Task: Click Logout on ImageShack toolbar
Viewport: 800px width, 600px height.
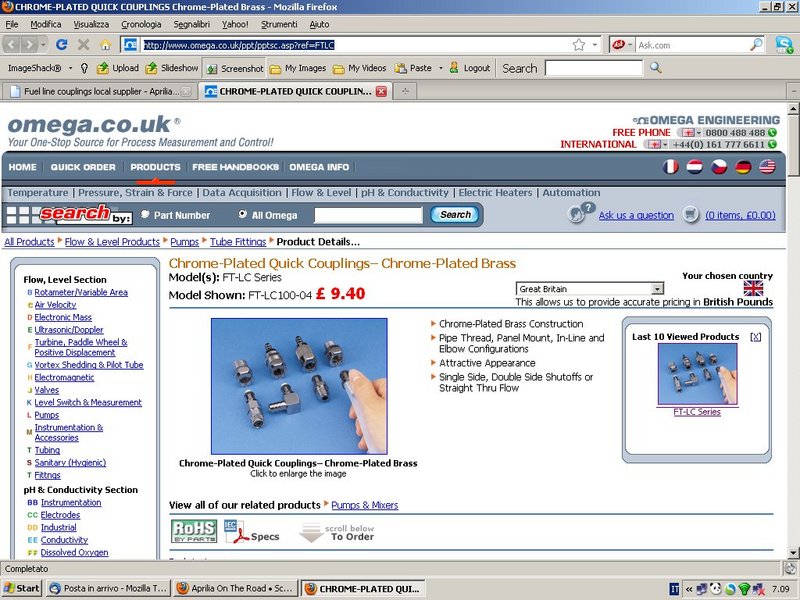Action: click(x=469, y=68)
